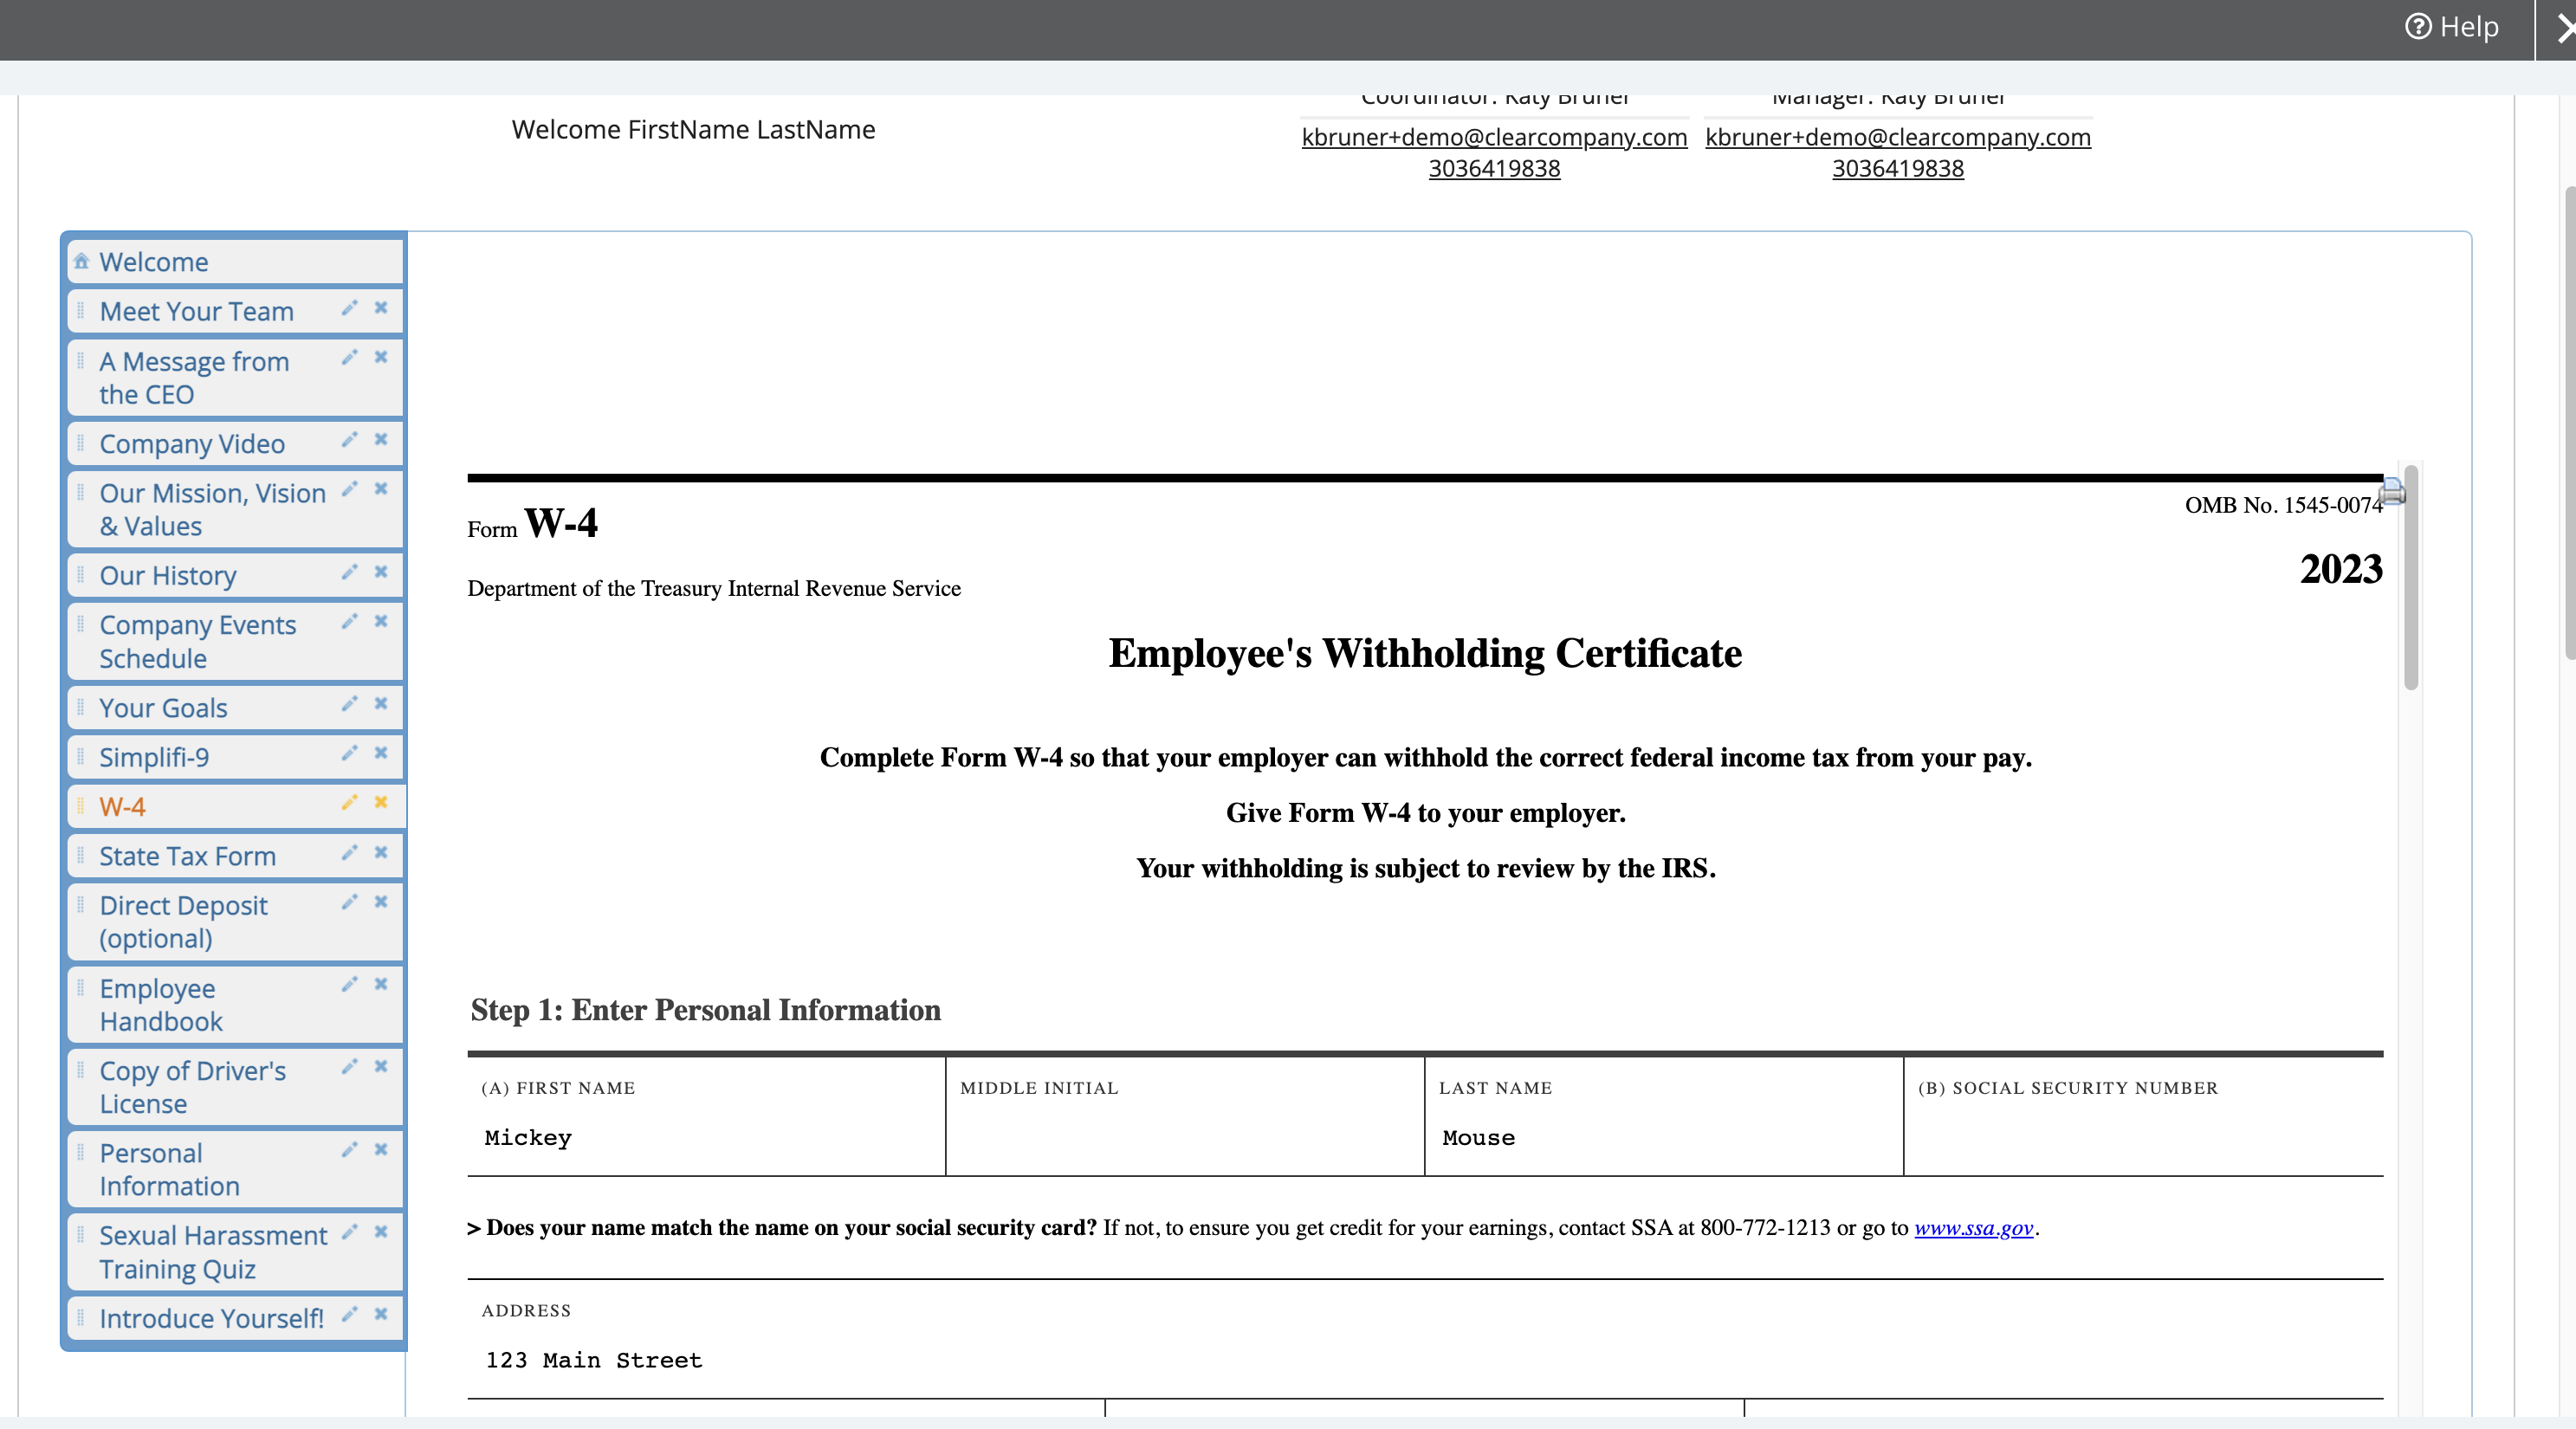Remove the Introduce Yourself! item

(x=381, y=1315)
